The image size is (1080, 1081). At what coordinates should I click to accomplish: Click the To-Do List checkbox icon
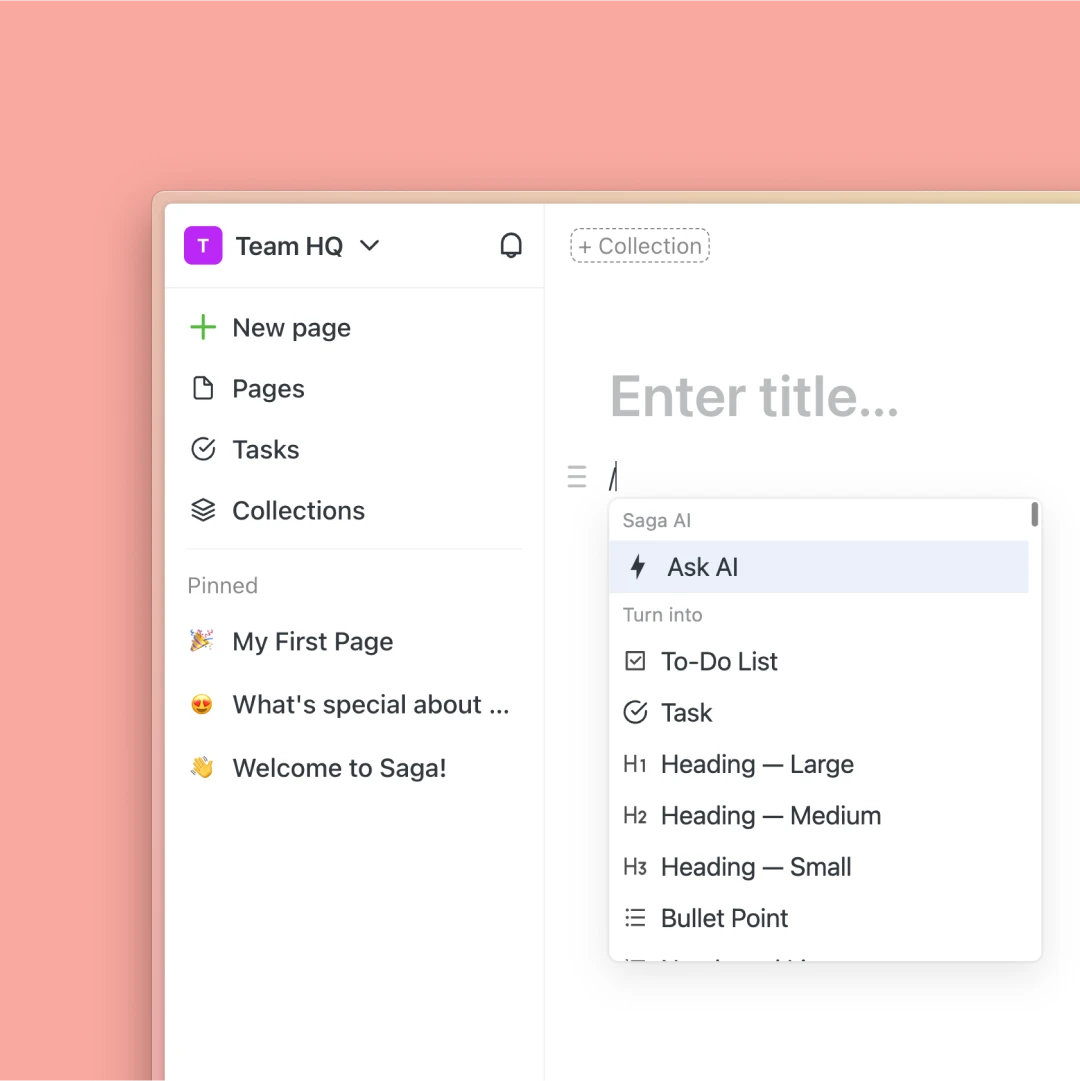click(x=635, y=661)
